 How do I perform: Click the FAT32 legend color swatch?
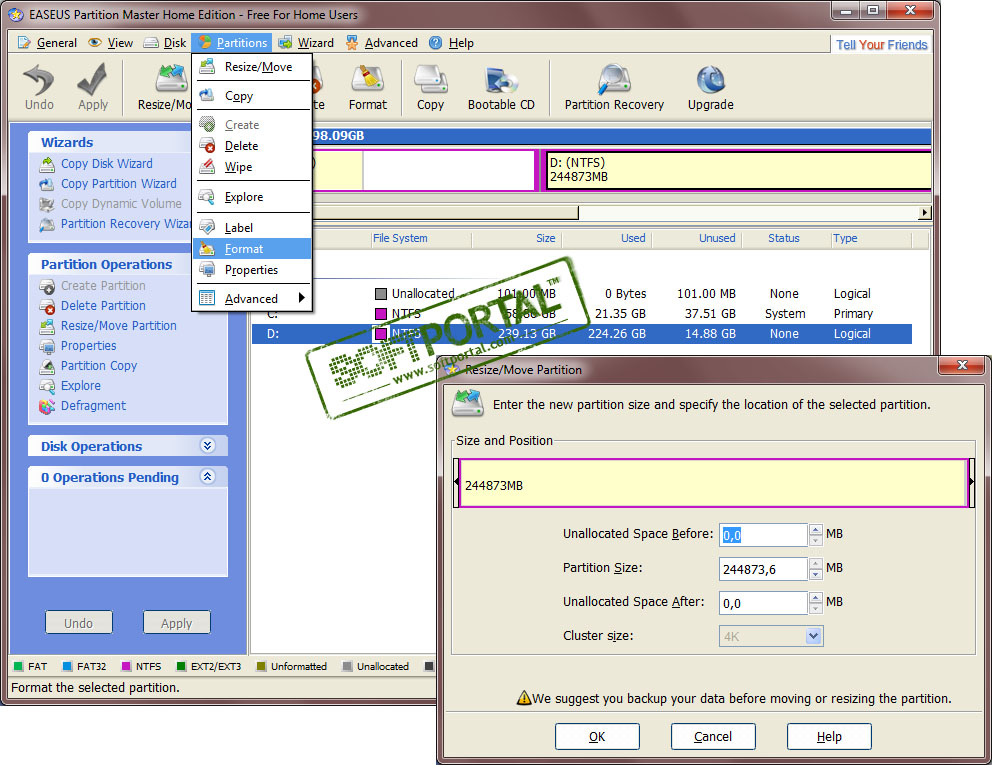point(67,666)
